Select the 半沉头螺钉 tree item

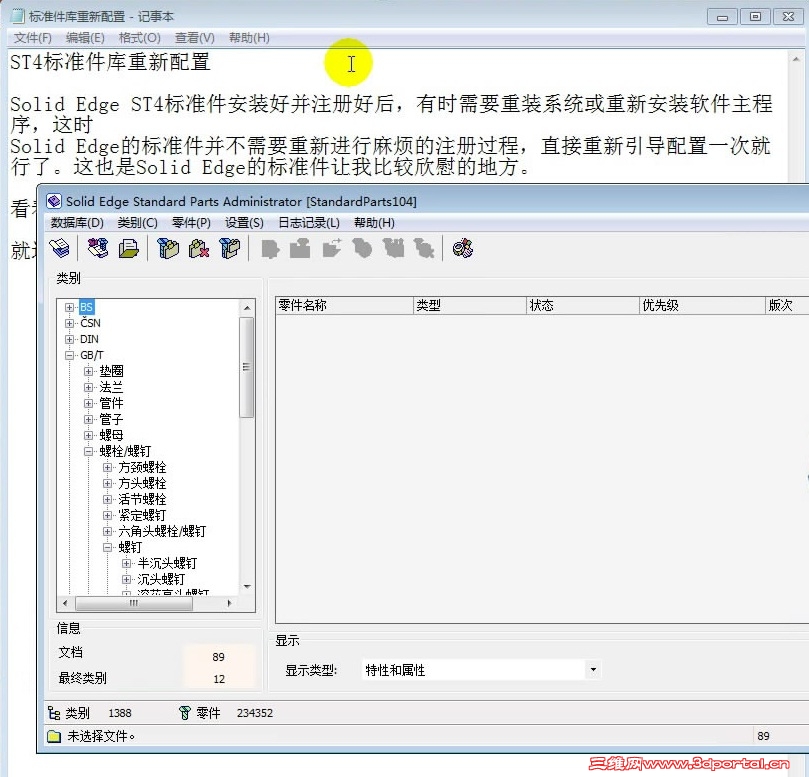pos(167,563)
